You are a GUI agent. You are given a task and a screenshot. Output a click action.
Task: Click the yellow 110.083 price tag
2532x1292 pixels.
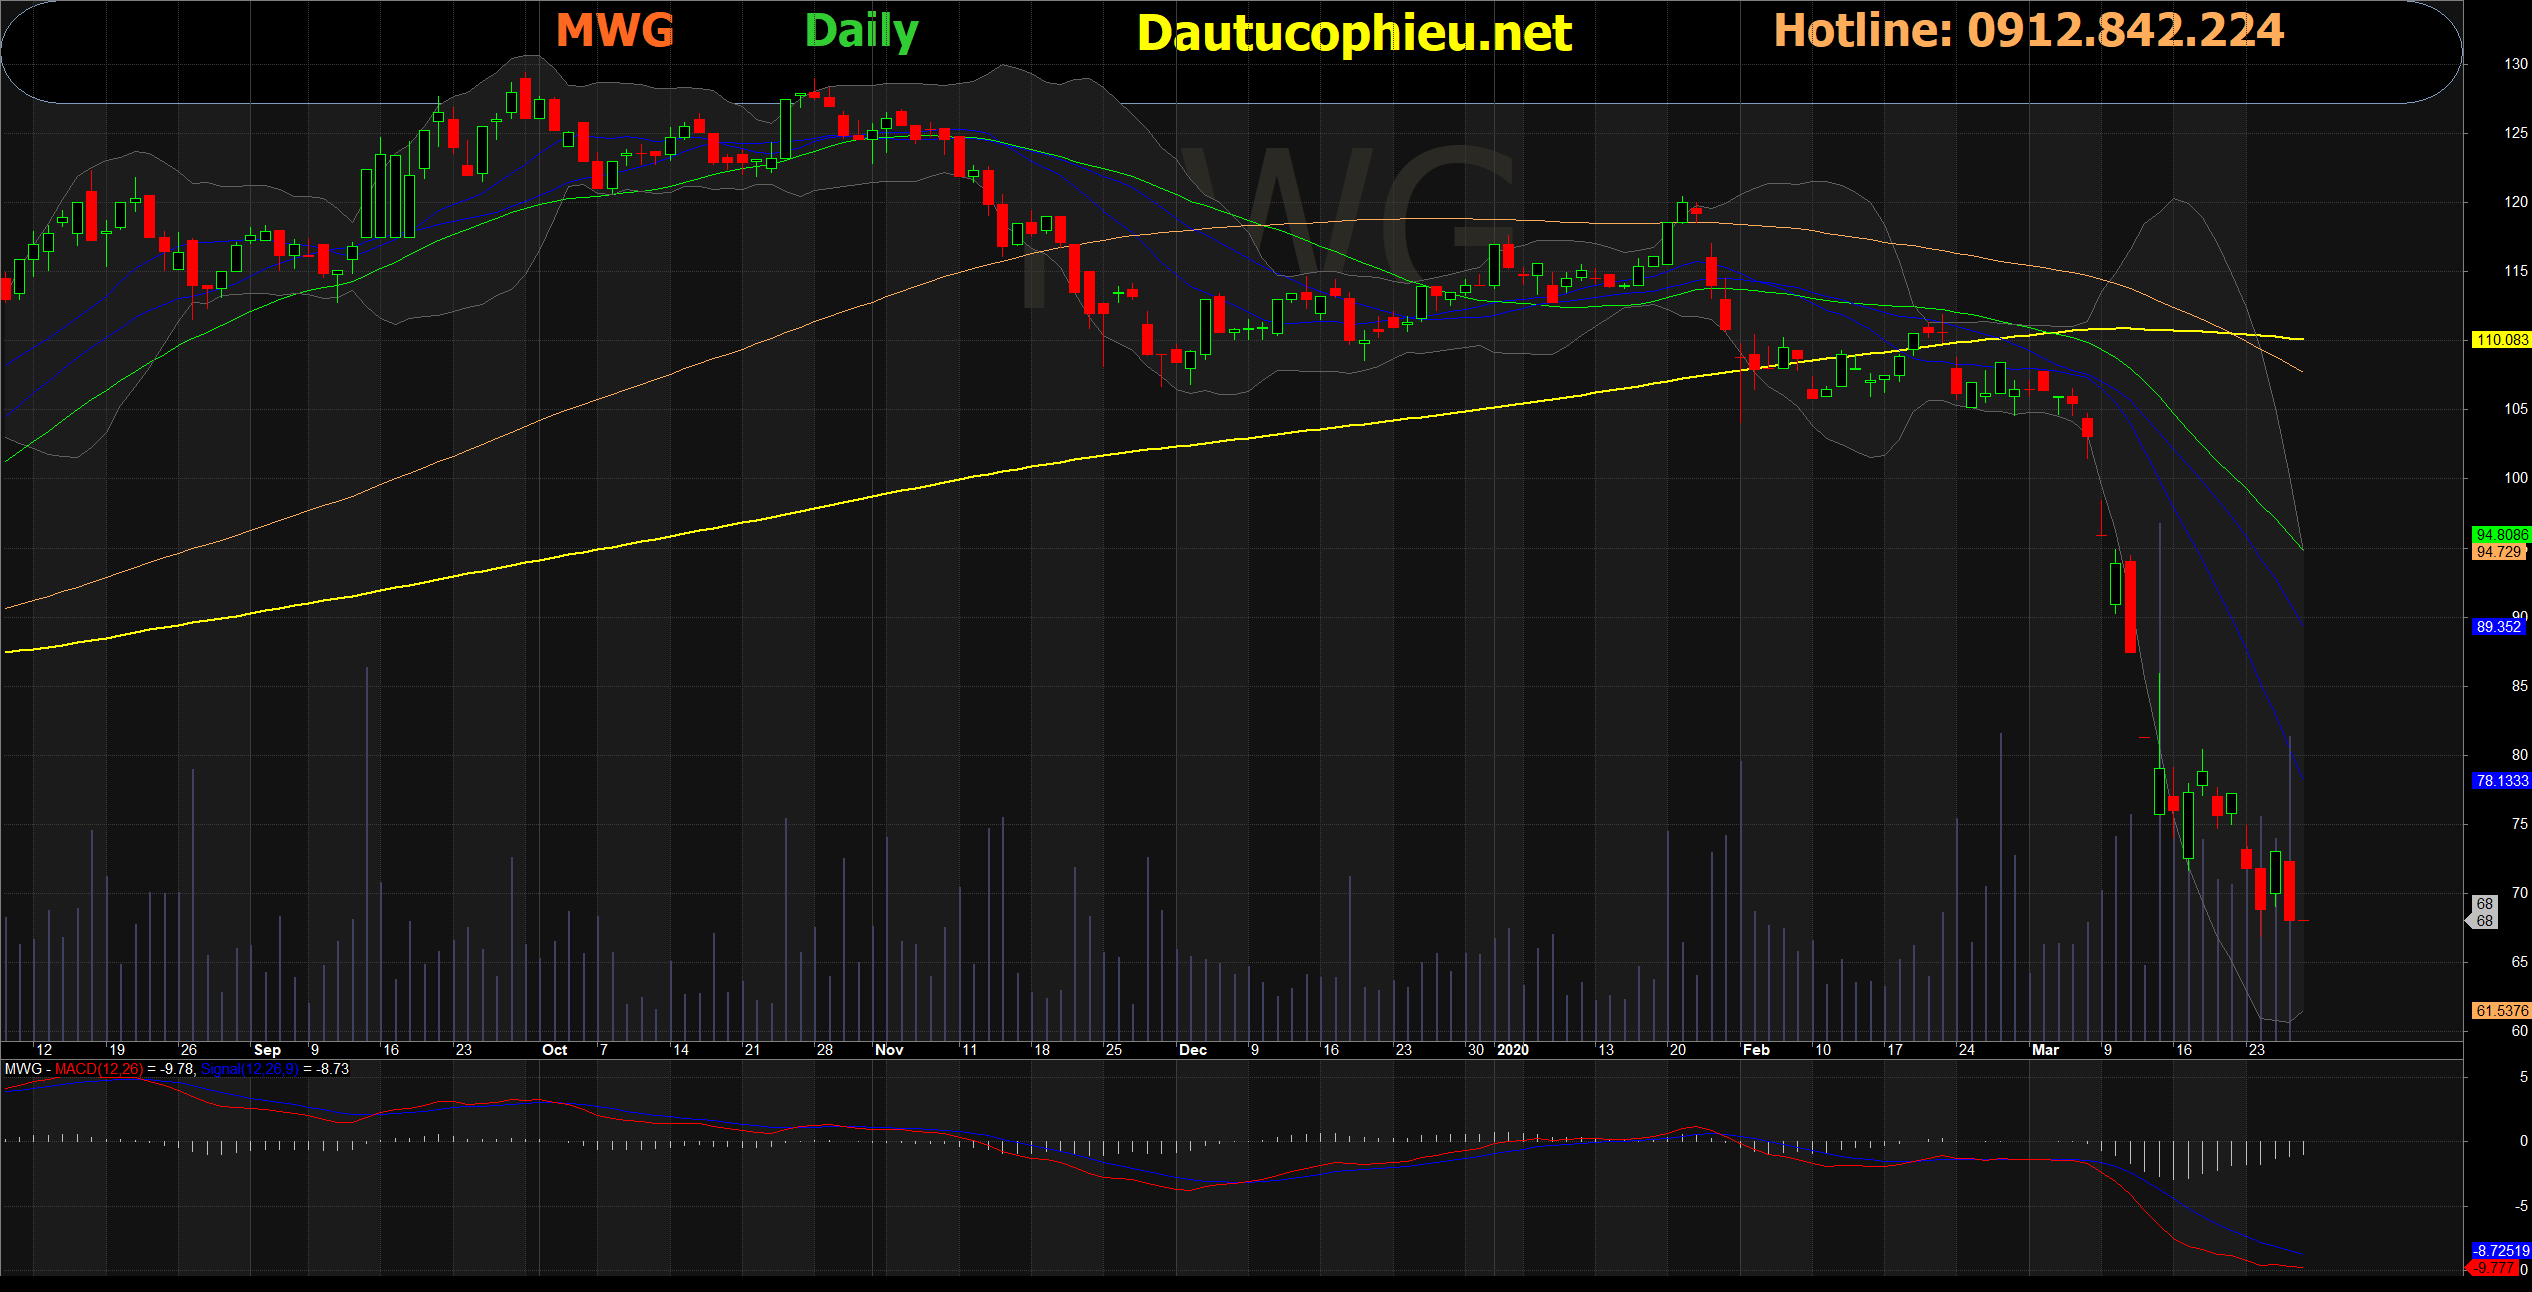[x=2501, y=340]
